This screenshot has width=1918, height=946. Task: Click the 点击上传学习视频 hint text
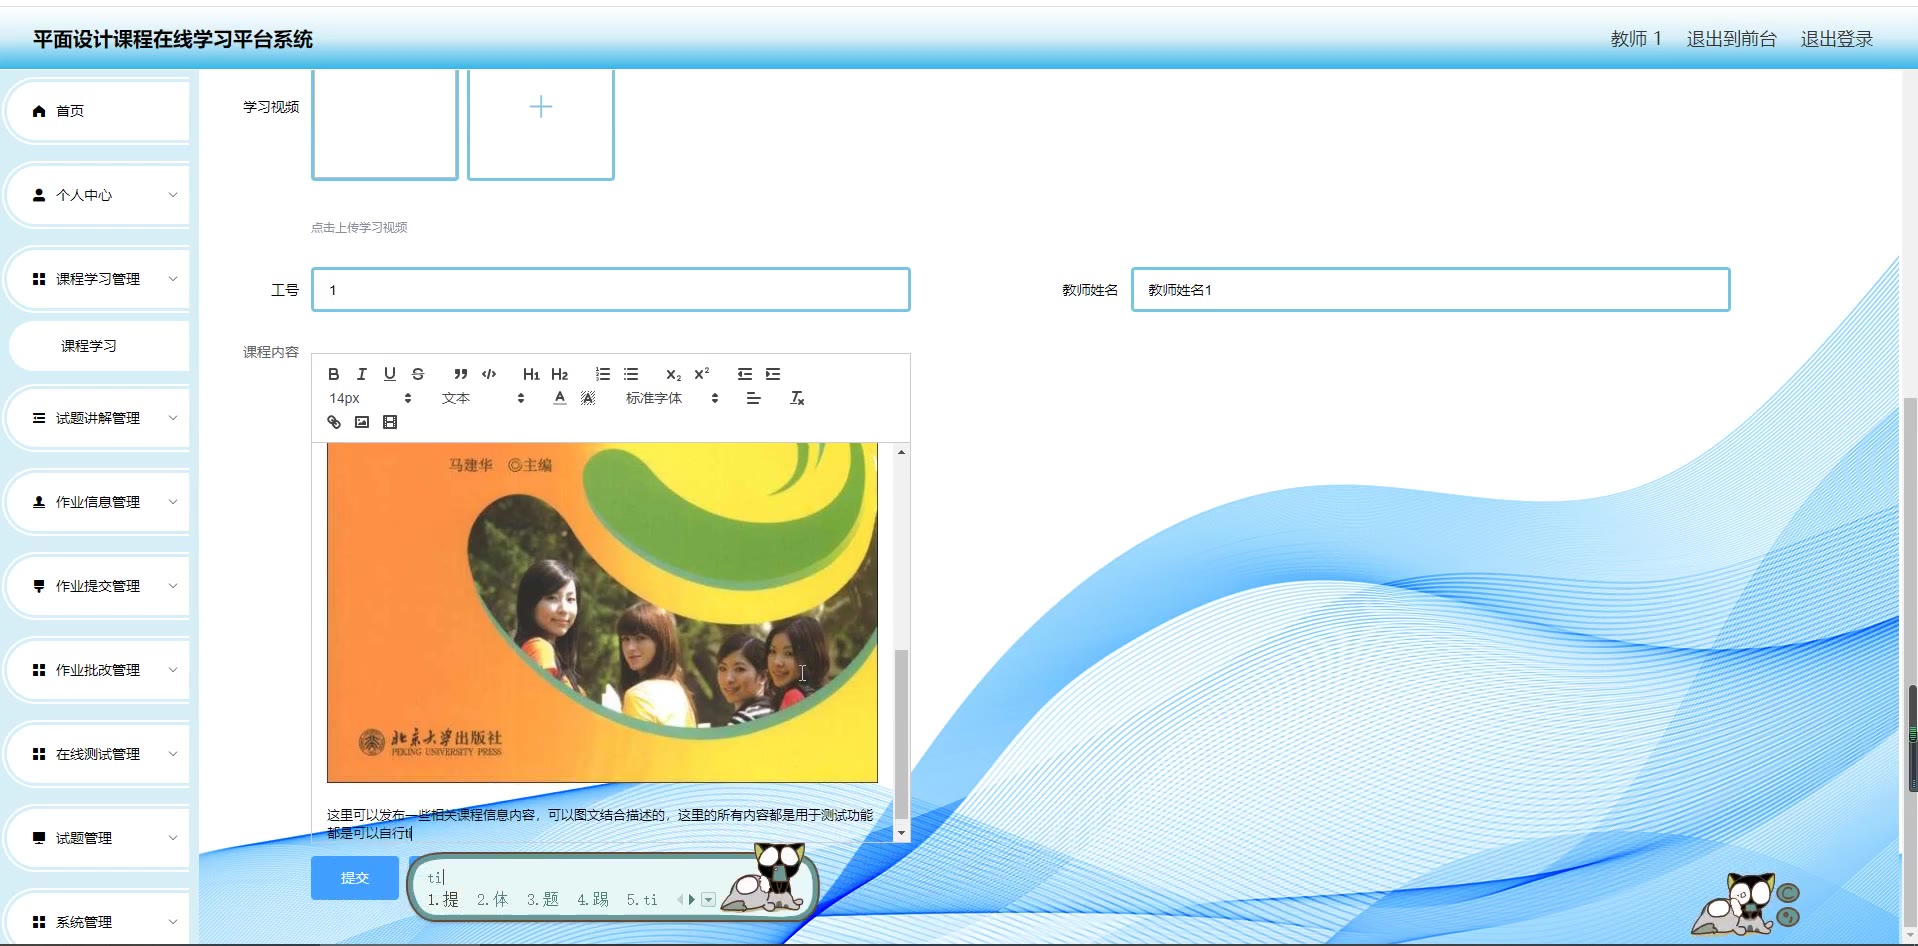(359, 228)
